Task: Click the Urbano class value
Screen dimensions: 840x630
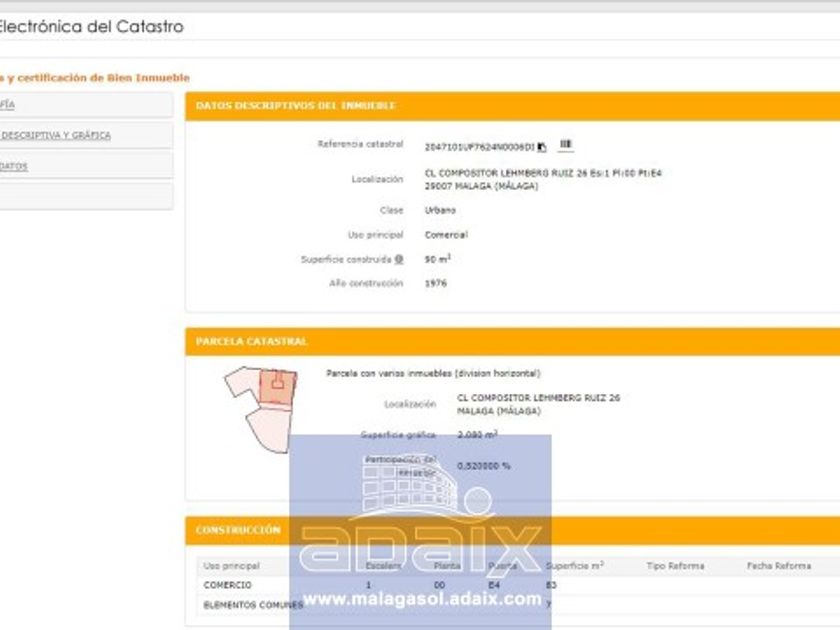Action: [440, 210]
